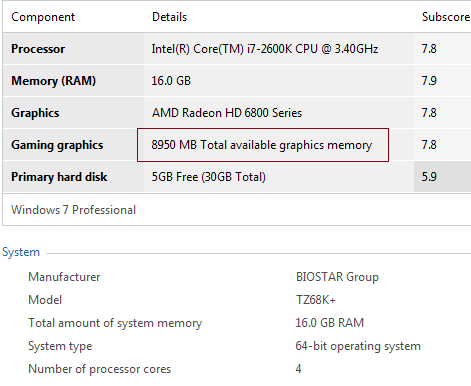Click the 5GB Free (30GB Total) text

[x=209, y=177]
